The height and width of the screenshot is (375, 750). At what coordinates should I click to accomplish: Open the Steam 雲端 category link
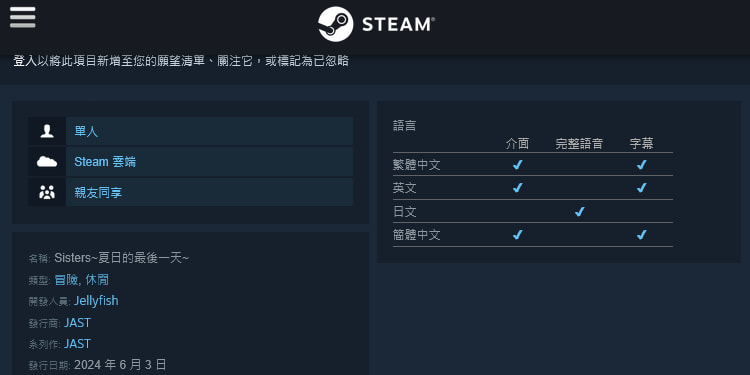point(105,162)
